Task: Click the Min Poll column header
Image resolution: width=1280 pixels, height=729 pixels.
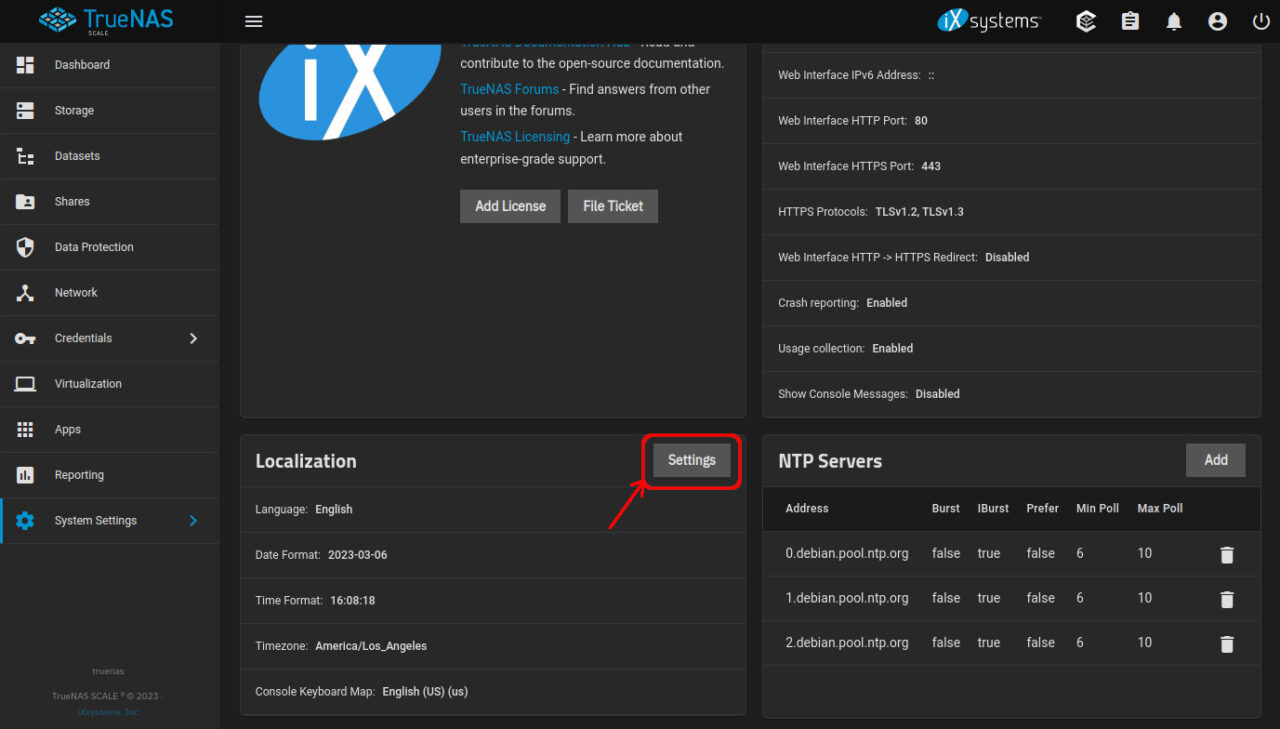Action: (x=1097, y=508)
